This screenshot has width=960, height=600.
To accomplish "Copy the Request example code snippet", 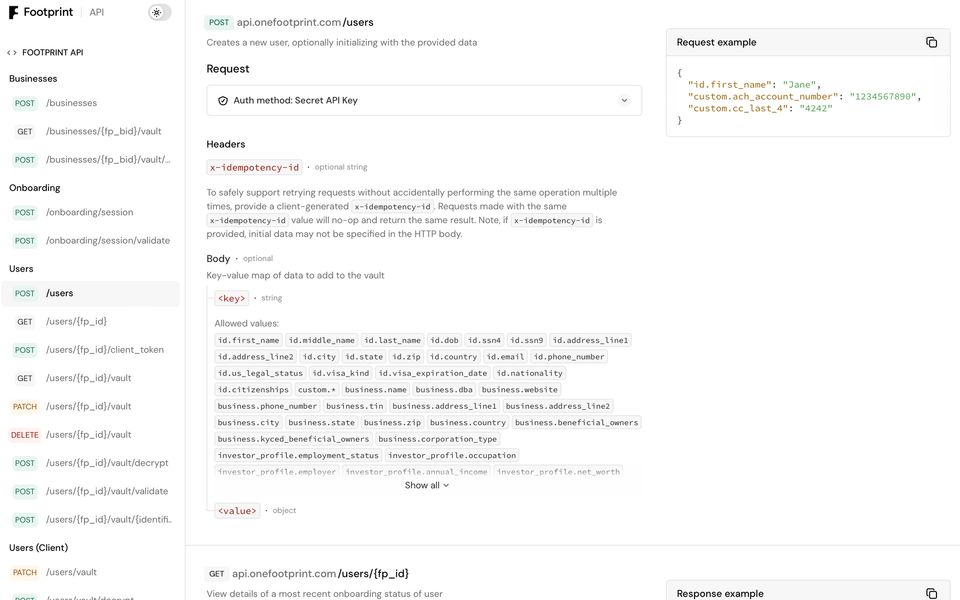I will coord(930,42).
